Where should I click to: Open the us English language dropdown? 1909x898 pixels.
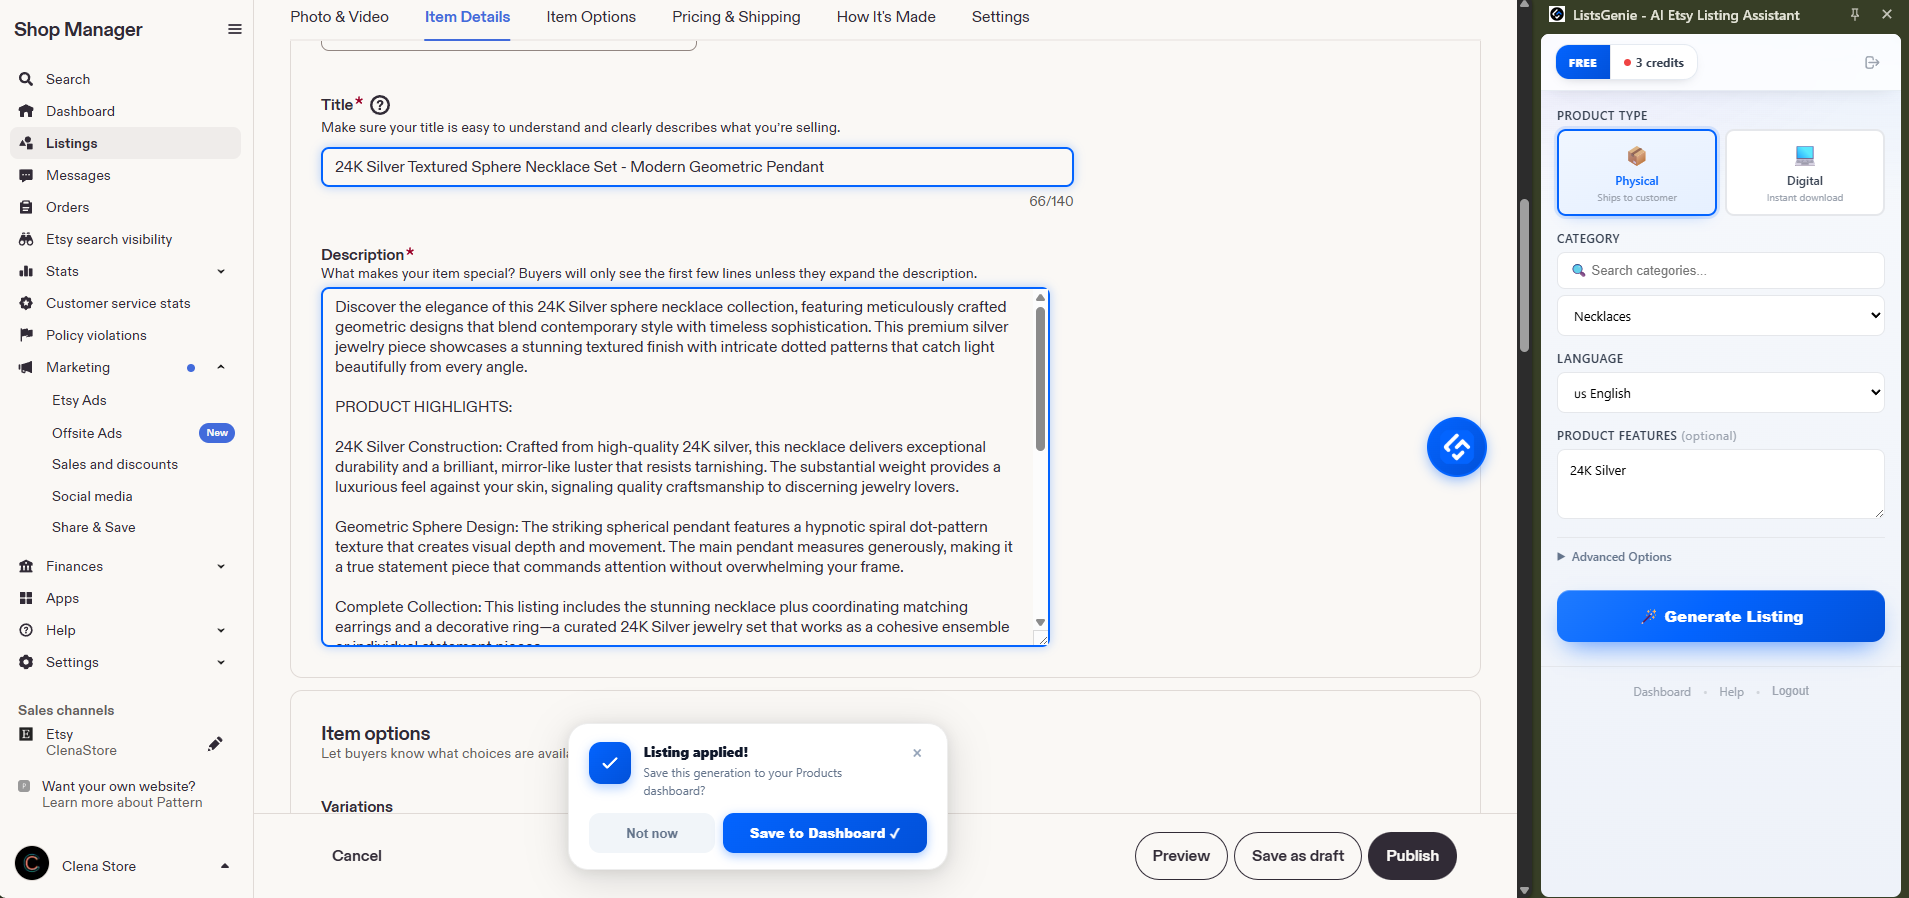pyautogui.click(x=1720, y=393)
